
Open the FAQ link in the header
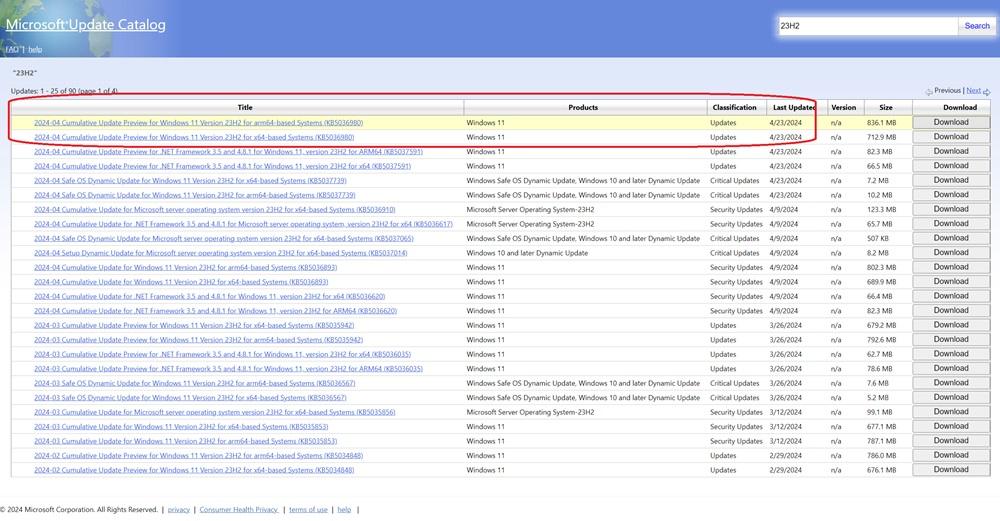(x=13, y=49)
